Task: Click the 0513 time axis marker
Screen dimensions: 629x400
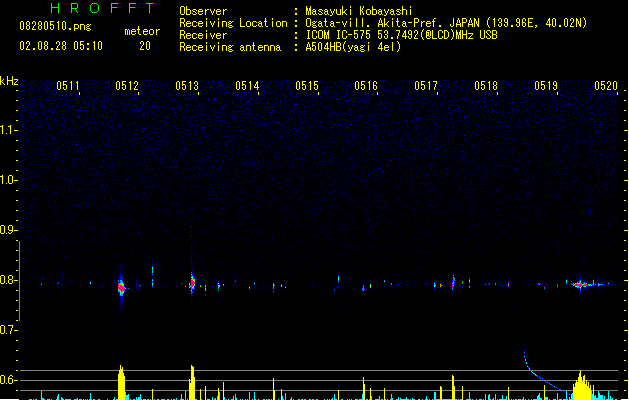Action: click(187, 86)
